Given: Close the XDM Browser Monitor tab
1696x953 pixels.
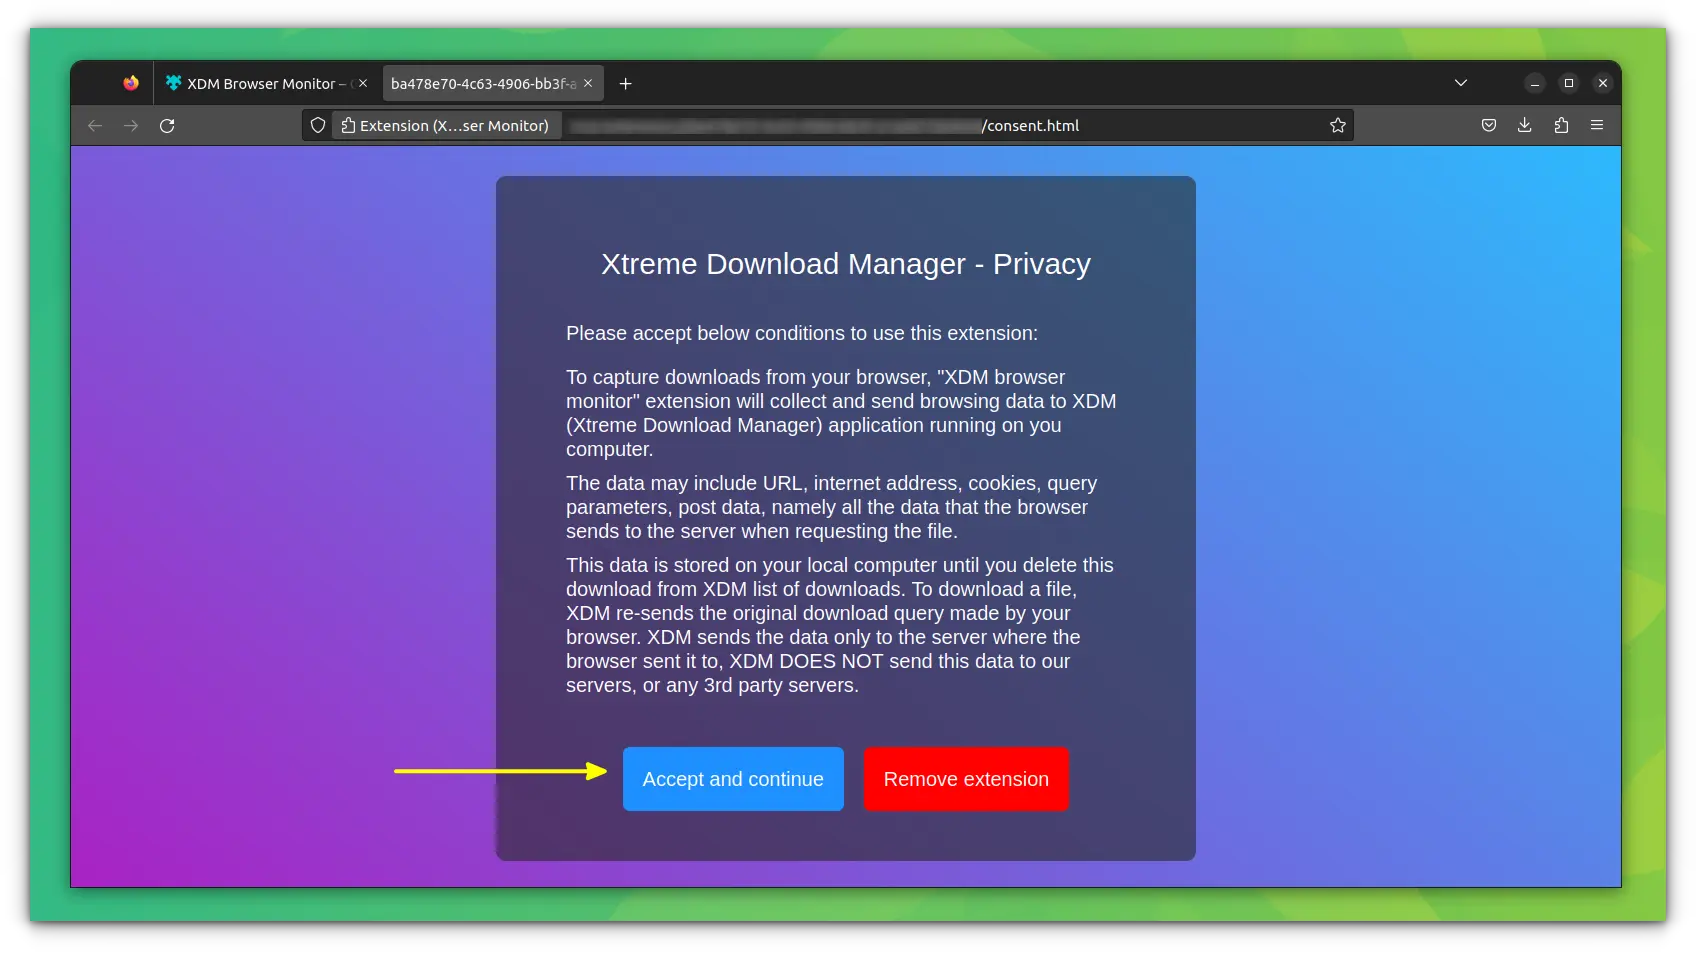Looking at the screenshot, I should point(363,84).
